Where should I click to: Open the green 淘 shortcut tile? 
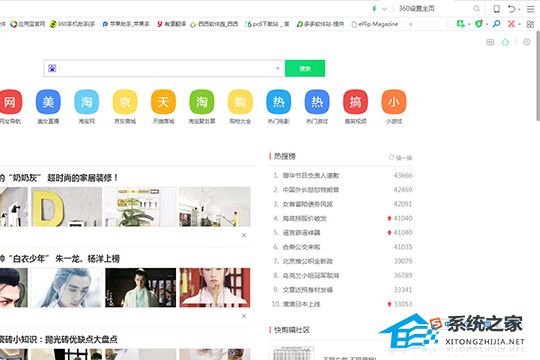(x=202, y=102)
